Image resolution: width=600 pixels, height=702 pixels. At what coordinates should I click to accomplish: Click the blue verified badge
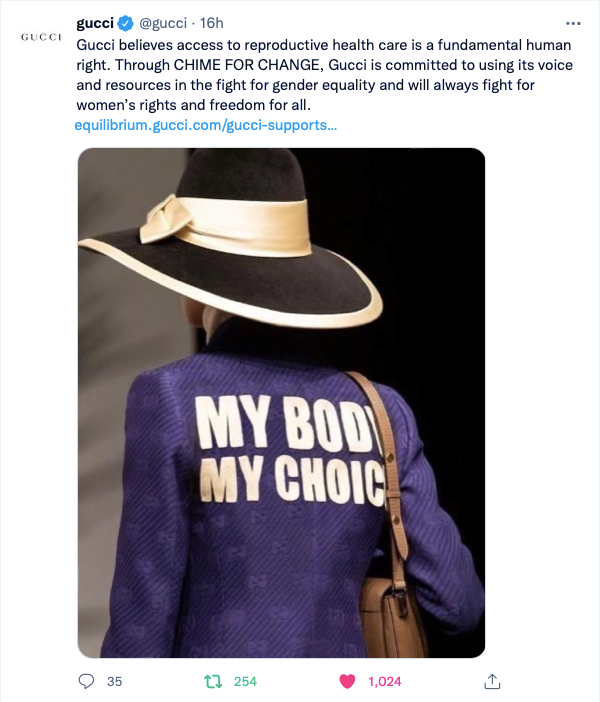pyautogui.click(x=126, y=23)
